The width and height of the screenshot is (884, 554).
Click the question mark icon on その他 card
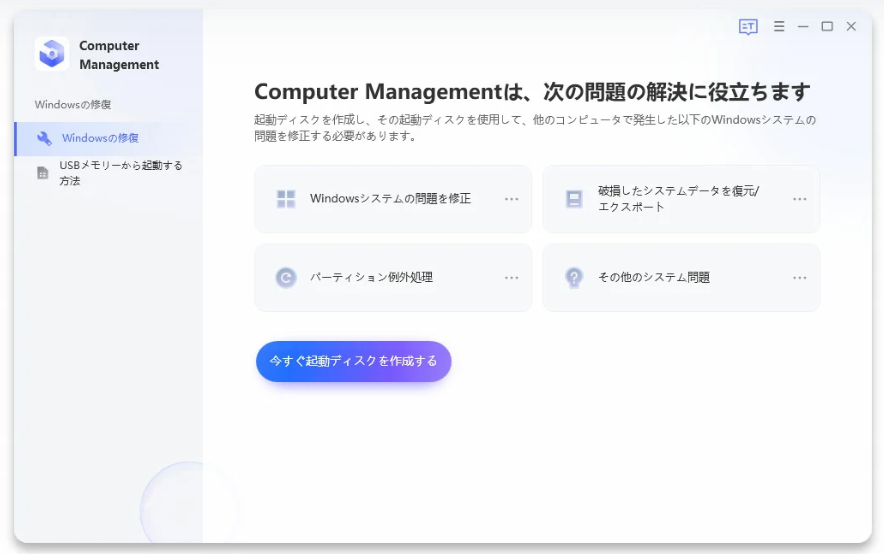click(x=574, y=278)
